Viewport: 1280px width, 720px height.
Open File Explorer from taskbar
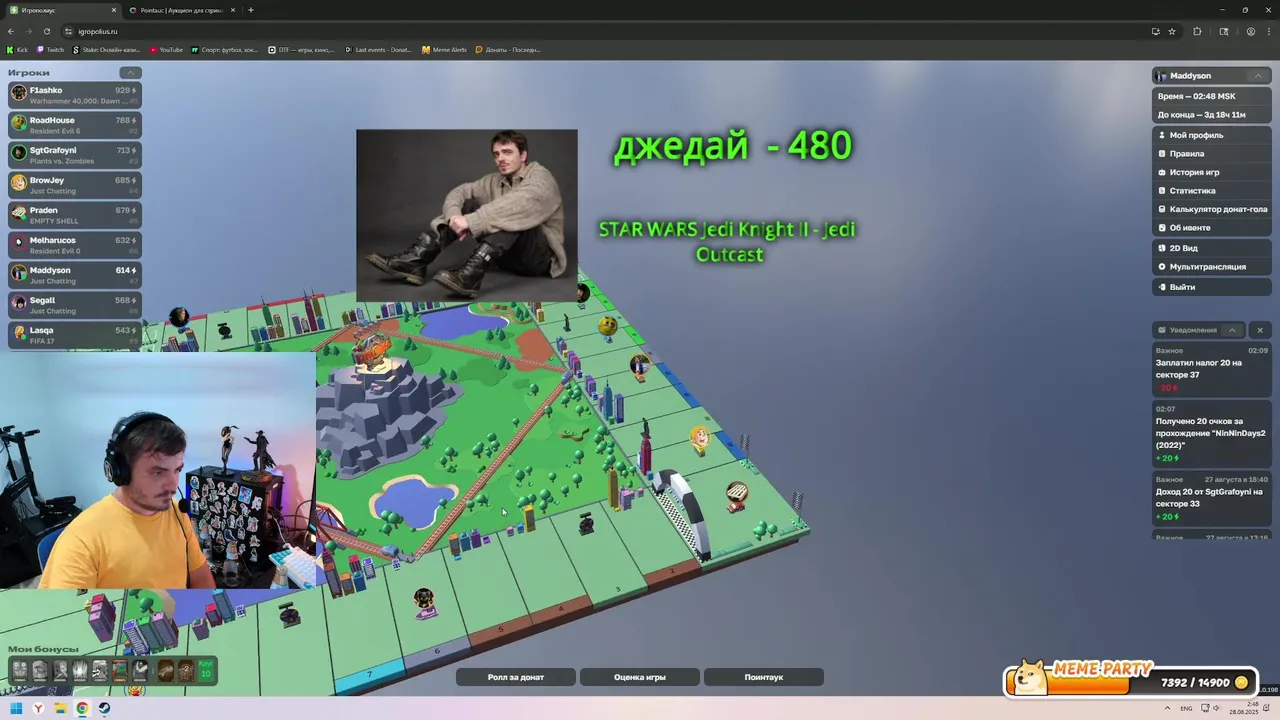coord(60,708)
